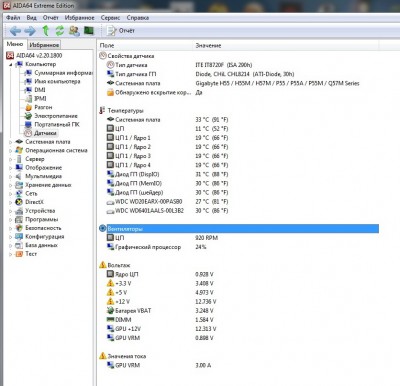Expand the Мультимедиа tree node
Image resolution: width=400 pixels, height=386 pixels.
coord(10,177)
